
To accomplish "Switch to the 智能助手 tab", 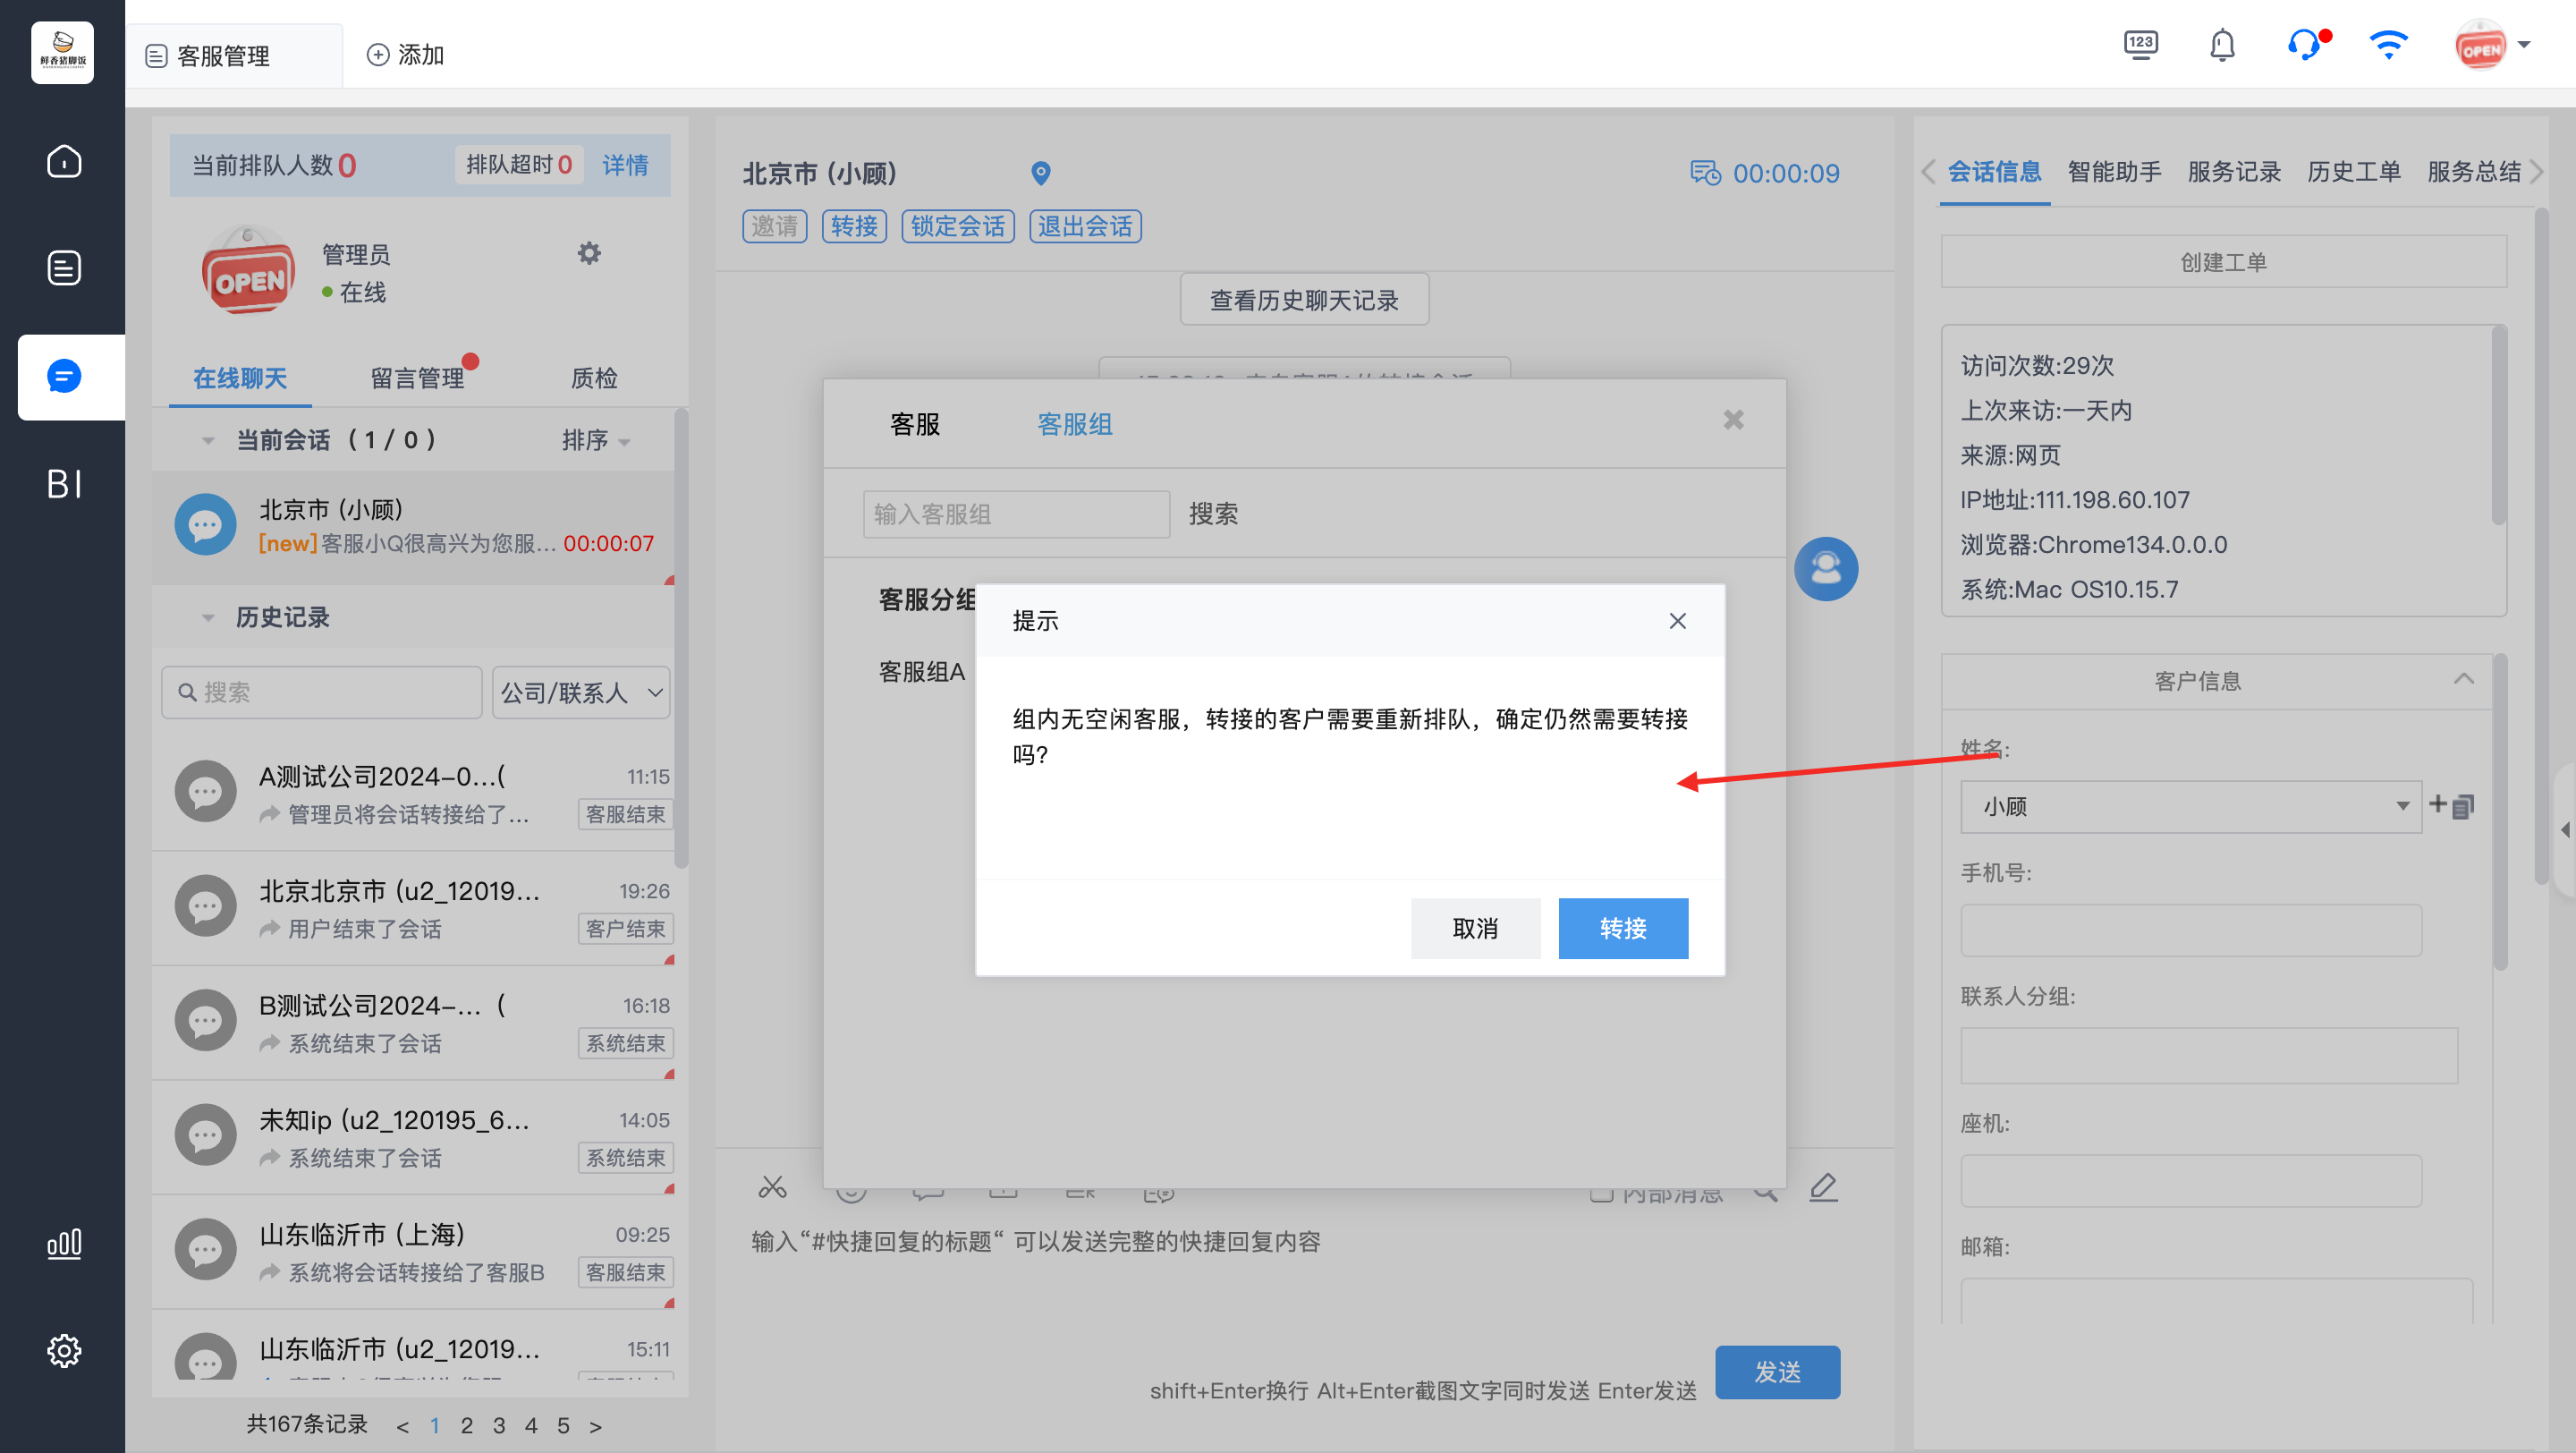I will [x=2114, y=172].
